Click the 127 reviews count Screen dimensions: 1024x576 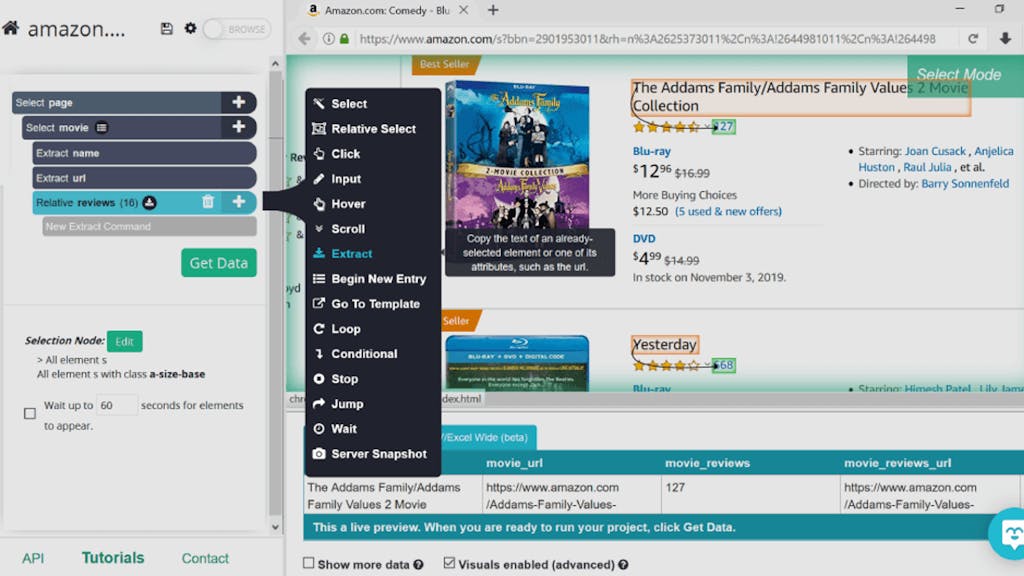pos(724,126)
